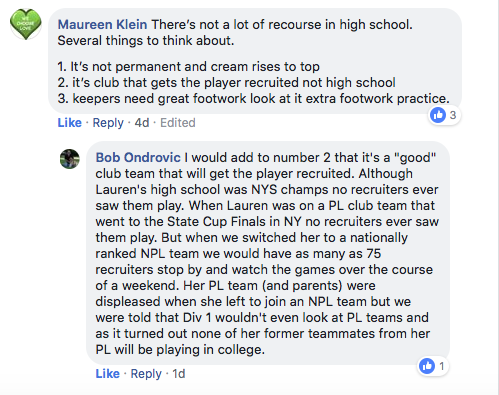Click Bob's closing line 'PL will be playing in college'
Viewport: 499px width, 395px height.
coord(180,350)
